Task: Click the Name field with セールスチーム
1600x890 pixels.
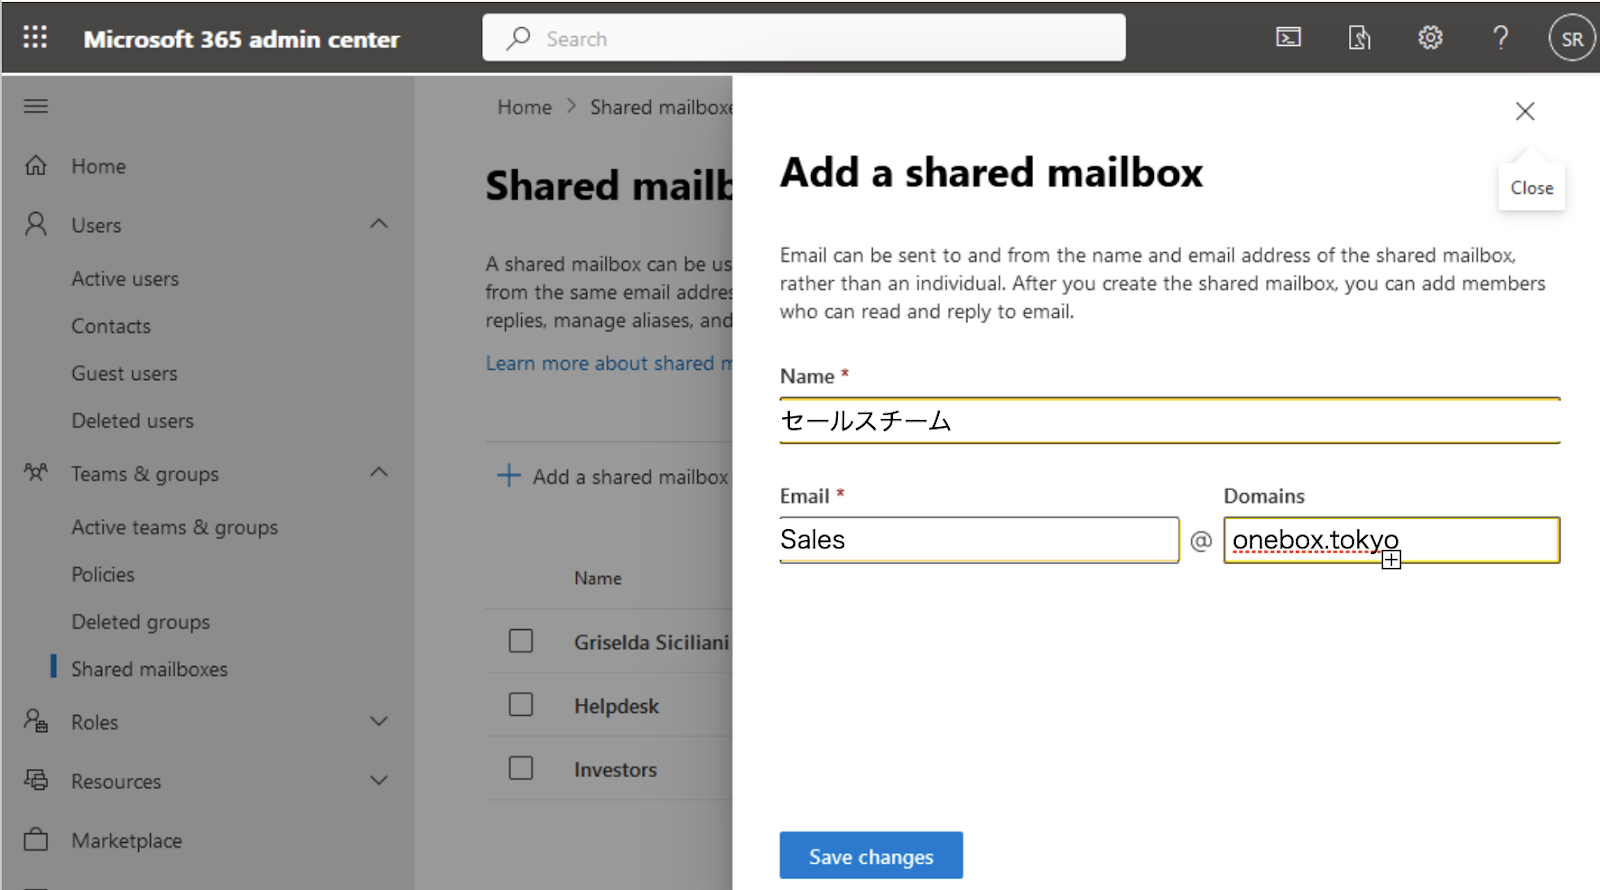Action: pos(1170,421)
